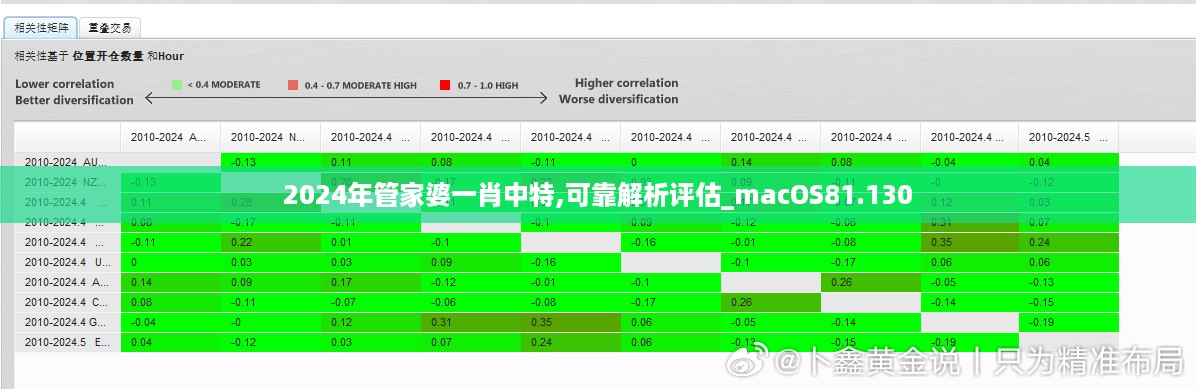Select column header '2010-2024 N...'
This screenshot has width=1196, height=389.
point(271,137)
